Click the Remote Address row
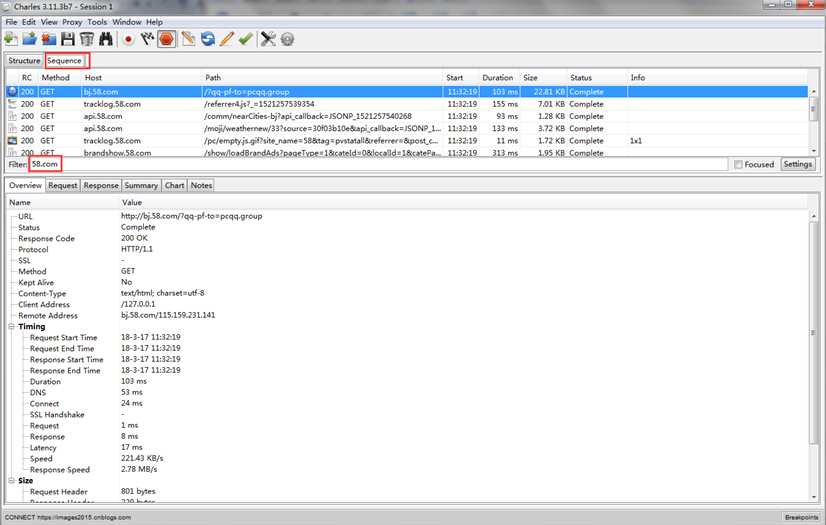Screen dimensions: 826x525 408,315
